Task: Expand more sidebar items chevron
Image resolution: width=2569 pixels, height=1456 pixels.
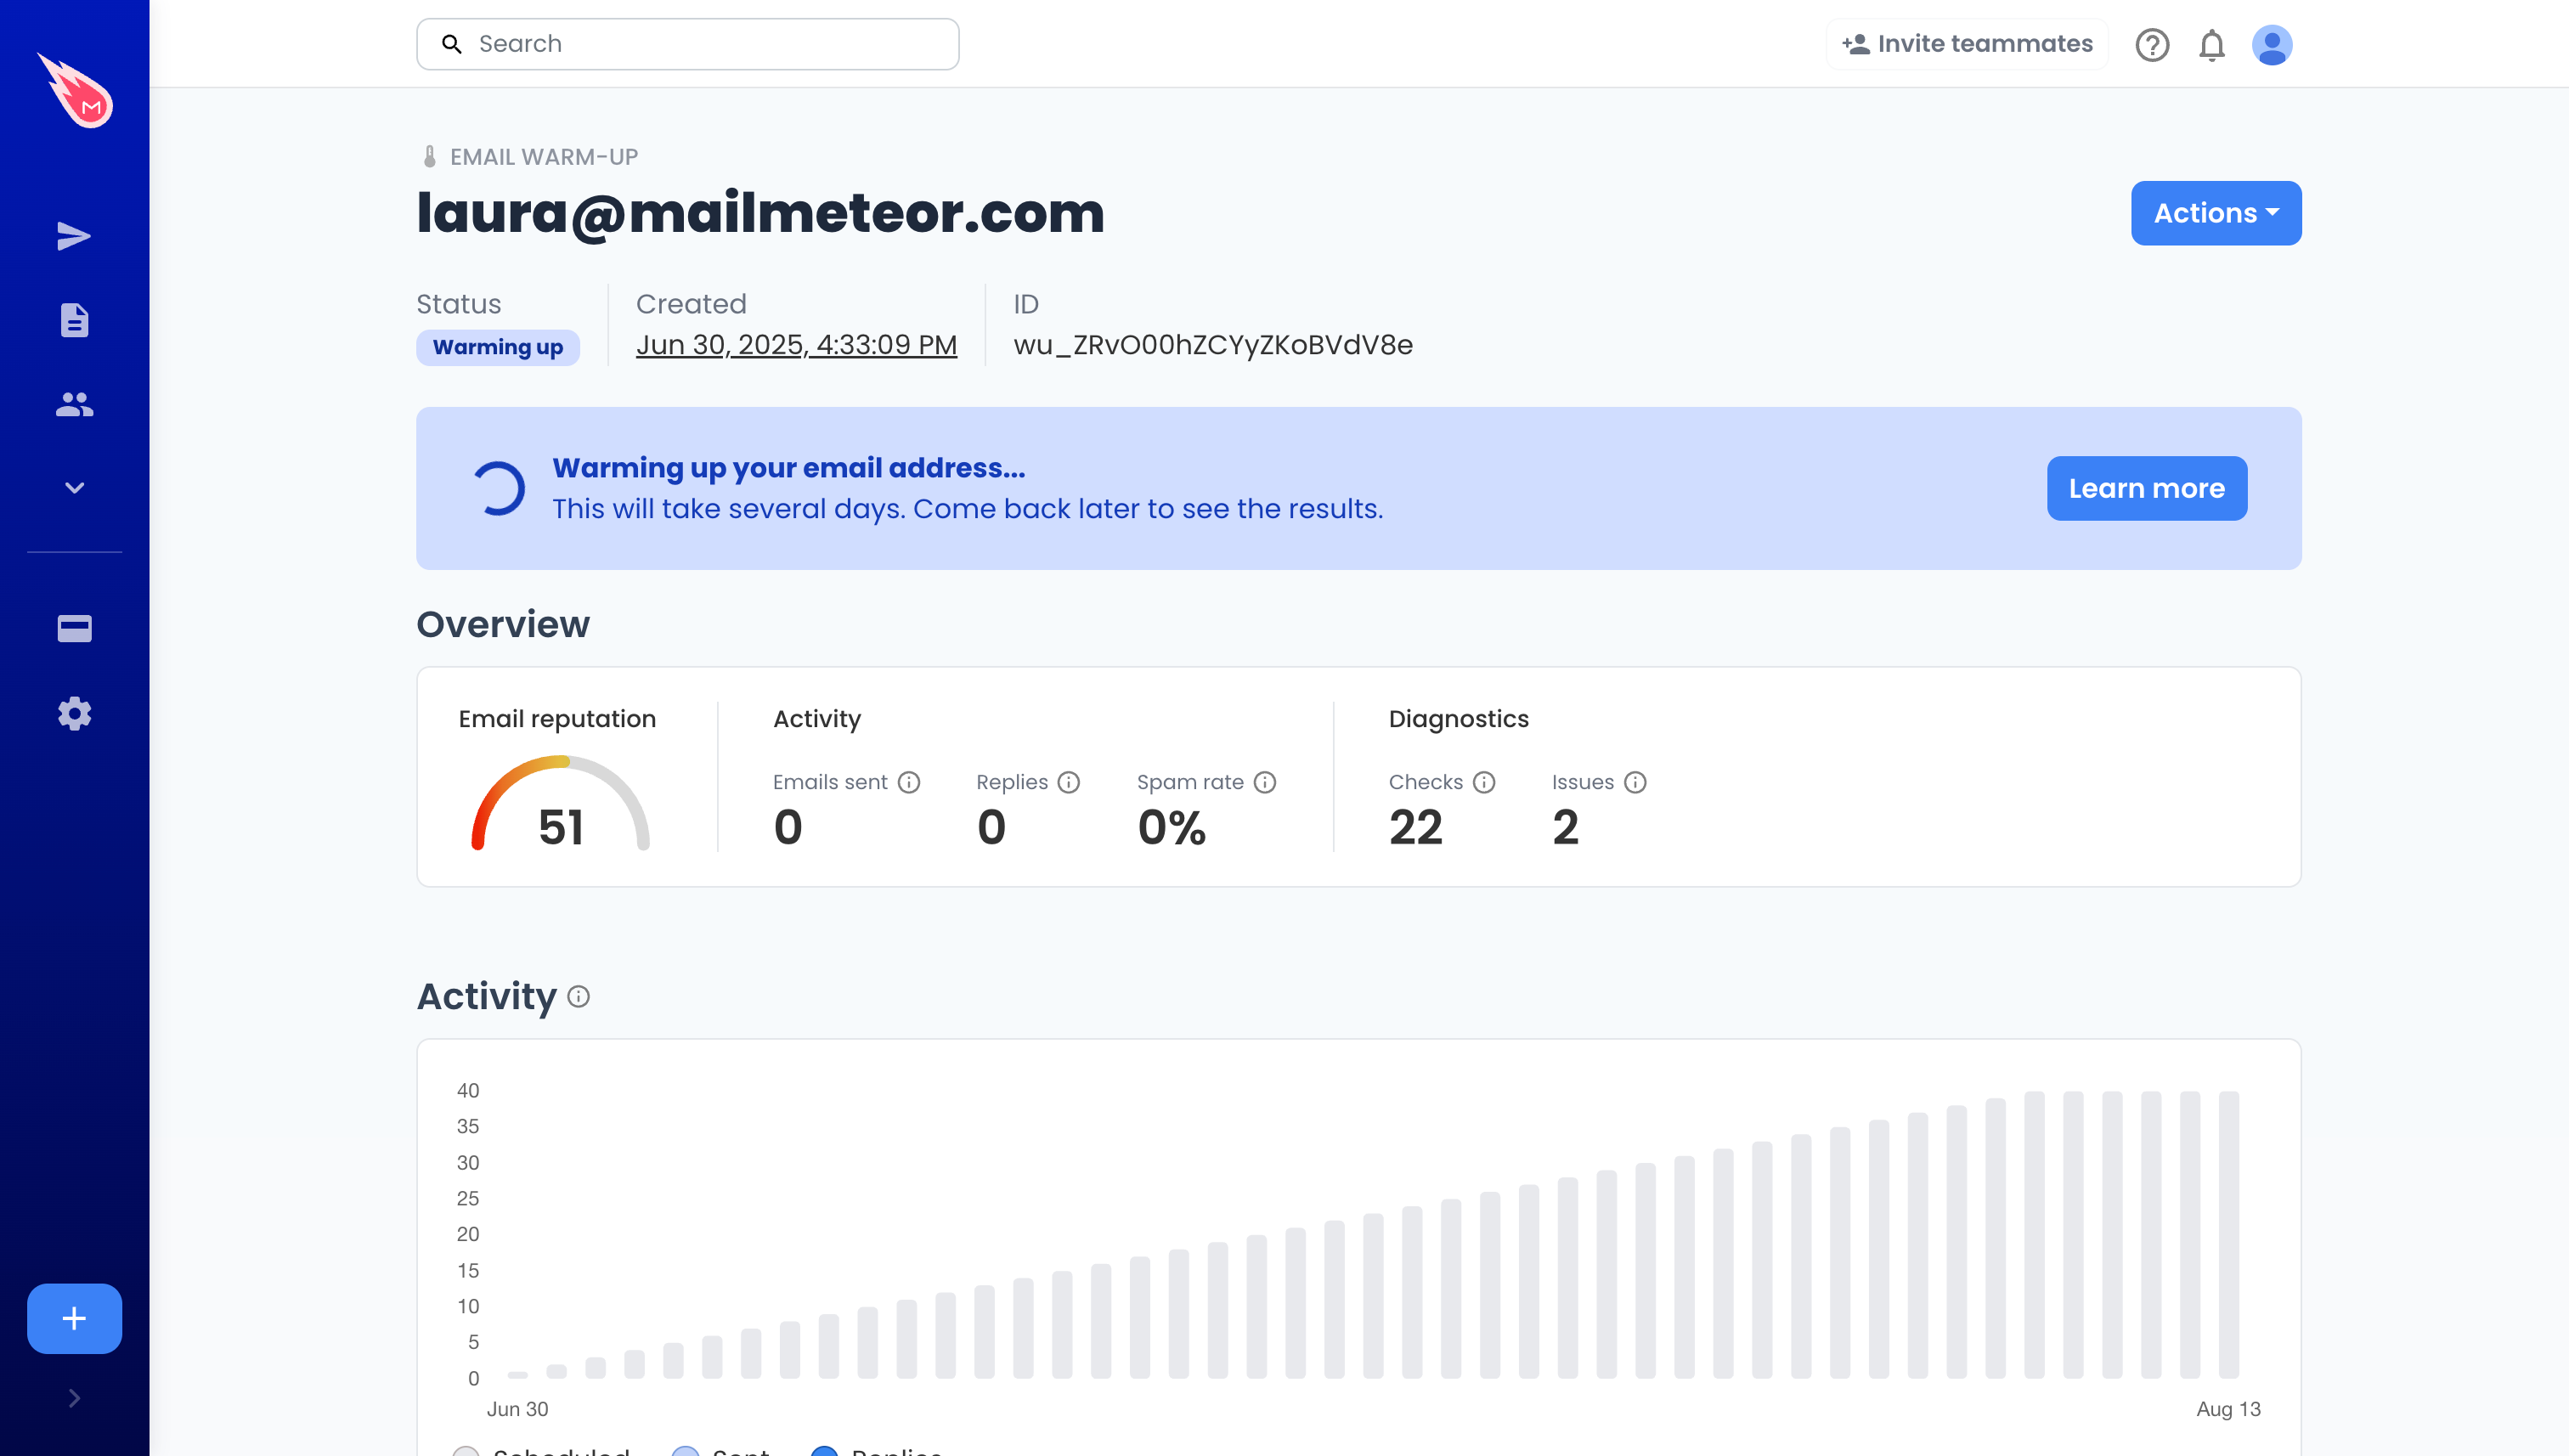Action: point(74,488)
